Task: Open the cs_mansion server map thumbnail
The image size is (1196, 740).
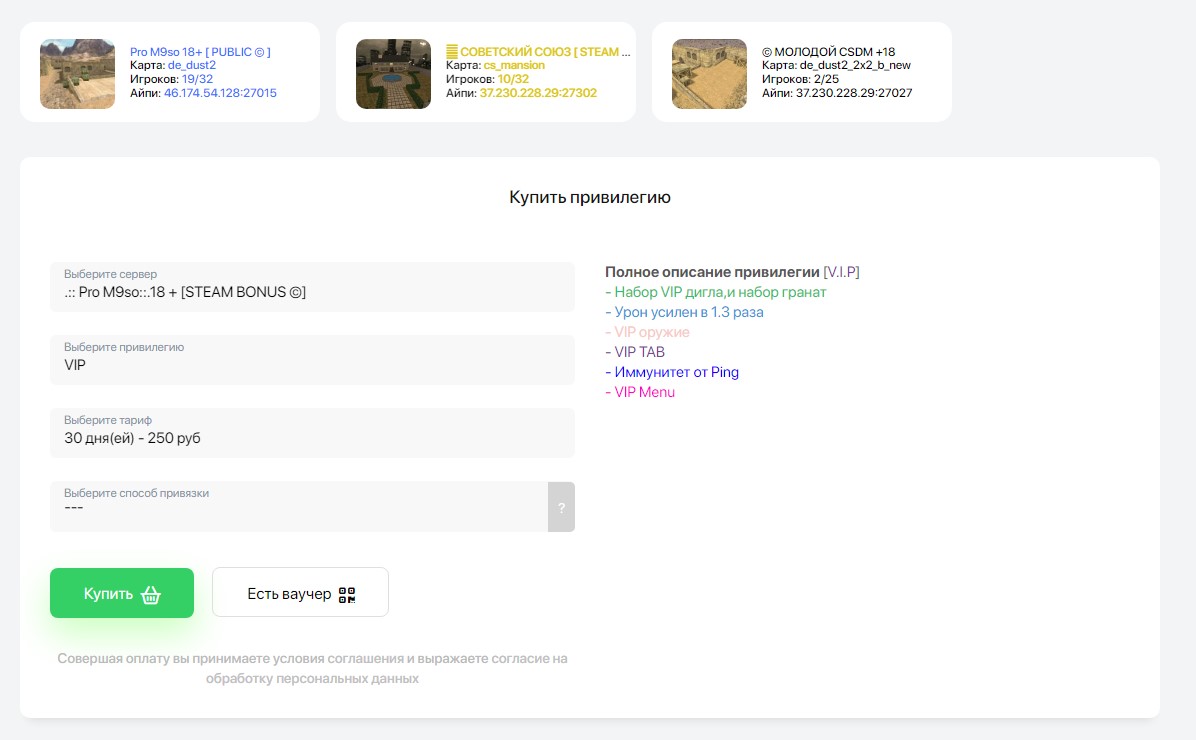Action: (393, 73)
